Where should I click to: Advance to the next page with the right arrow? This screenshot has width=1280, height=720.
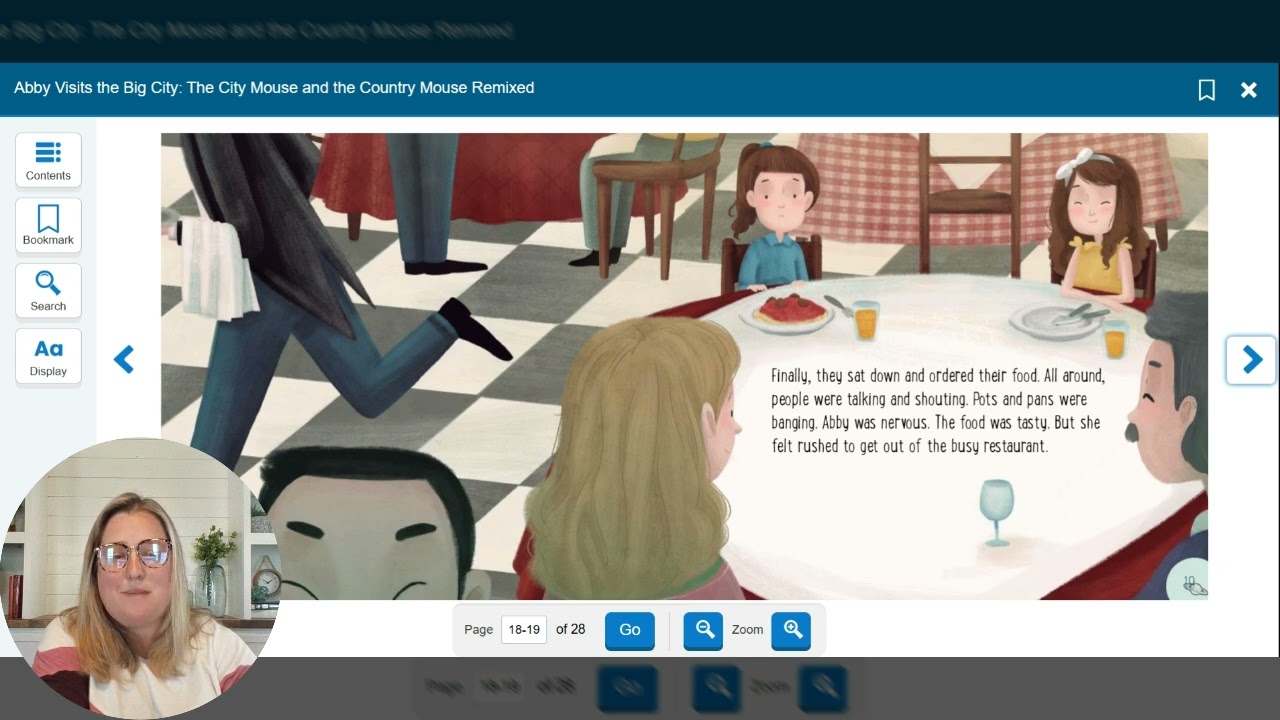pyautogui.click(x=1251, y=360)
